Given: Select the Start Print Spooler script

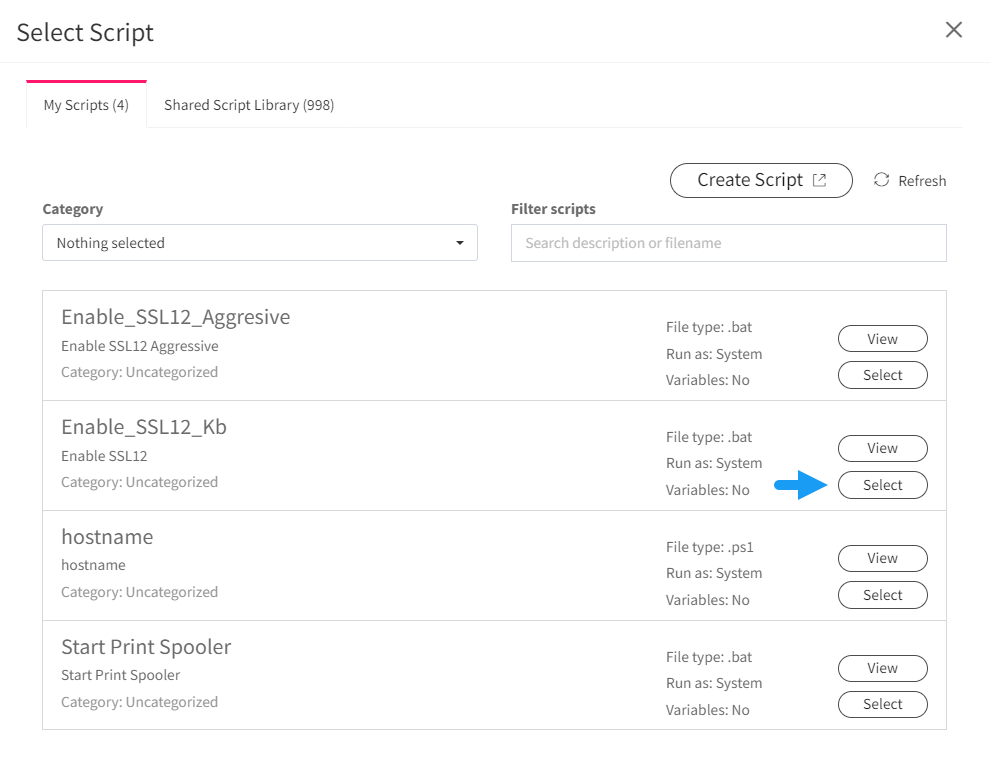Looking at the screenshot, I should pyautogui.click(x=883, y=704).
